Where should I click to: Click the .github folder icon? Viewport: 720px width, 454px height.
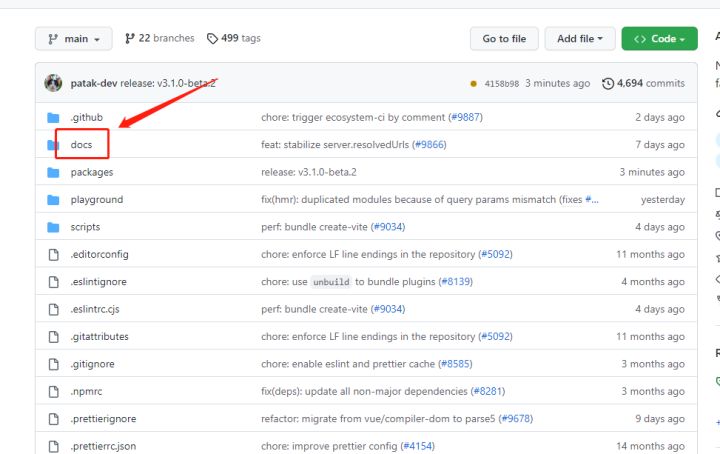pyautogui.click(x=53, y=118)
